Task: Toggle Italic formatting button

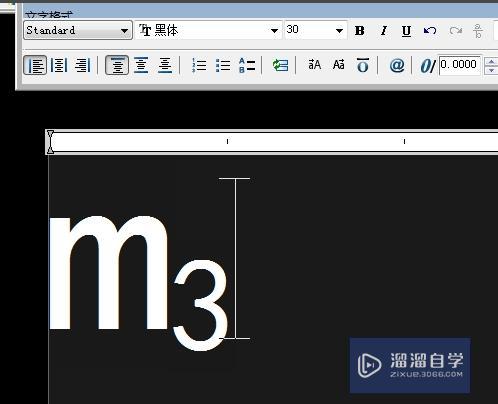Action: coord(384,31)
